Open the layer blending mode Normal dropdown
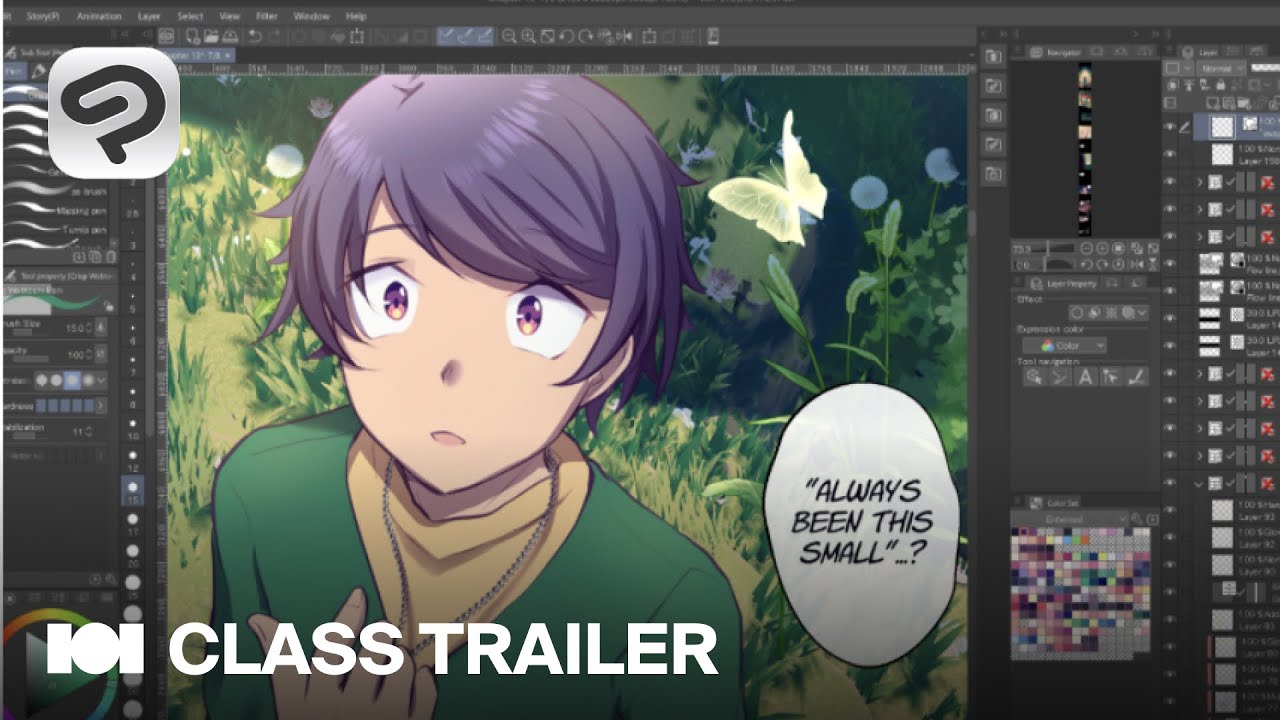 1222,68
